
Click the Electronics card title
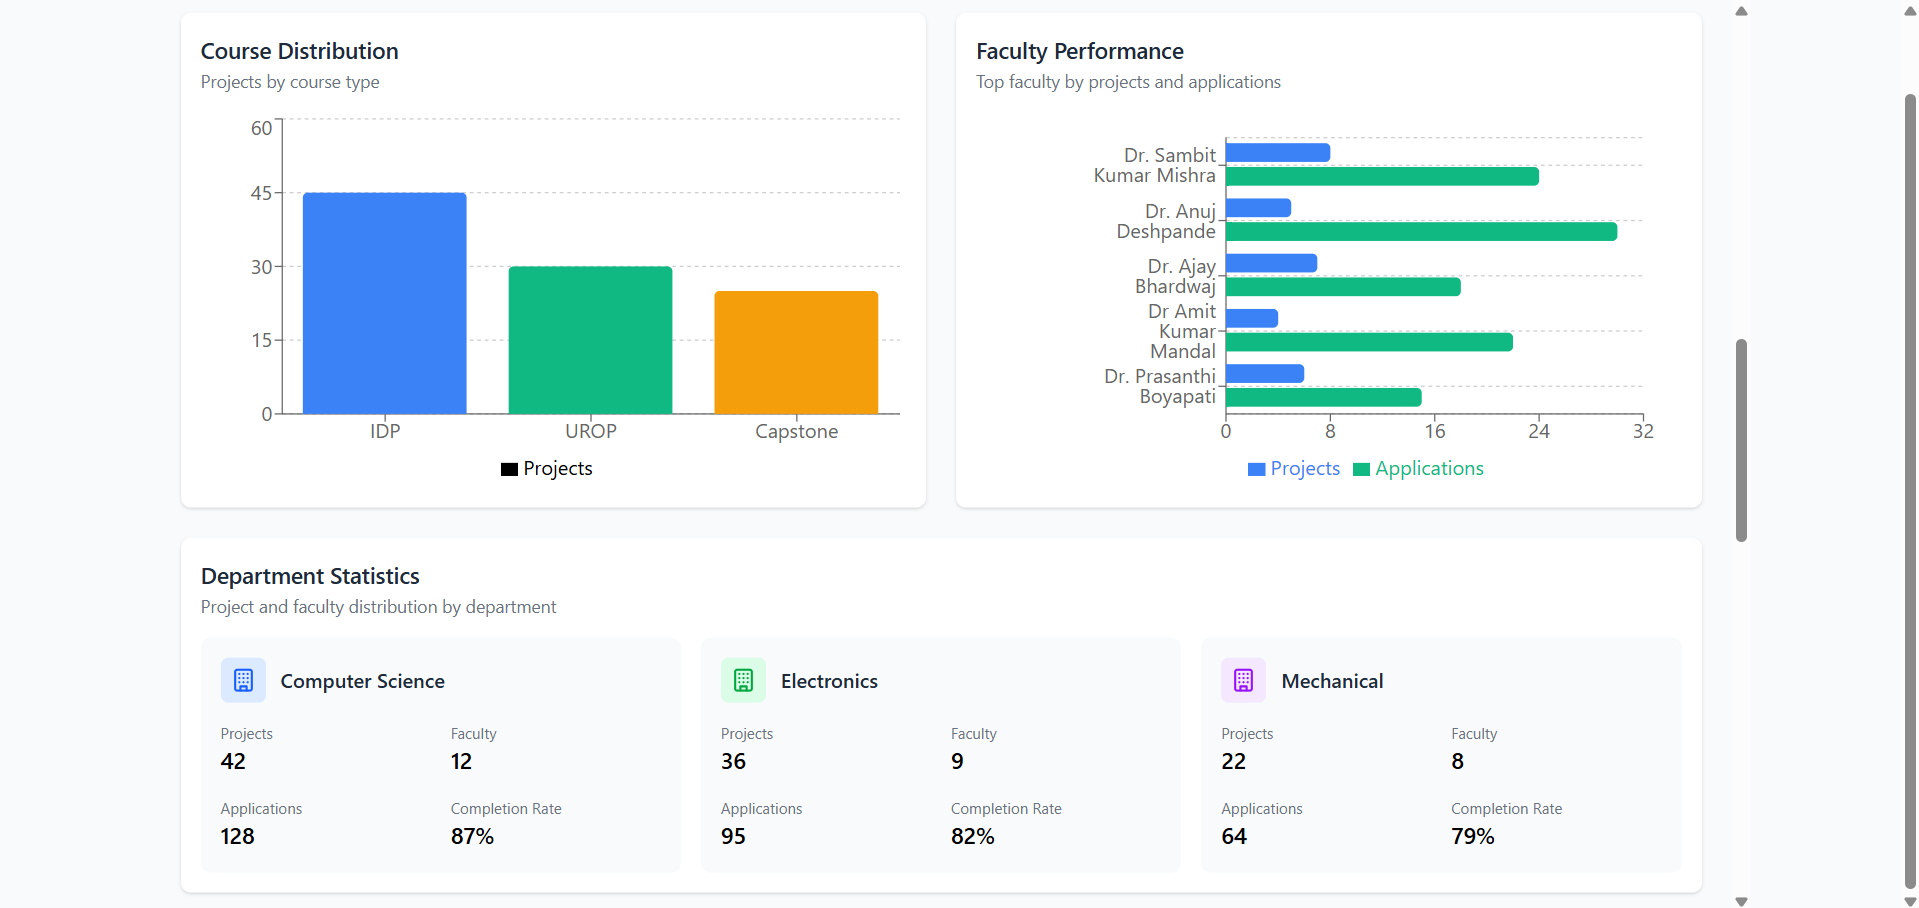click(829, 681)
